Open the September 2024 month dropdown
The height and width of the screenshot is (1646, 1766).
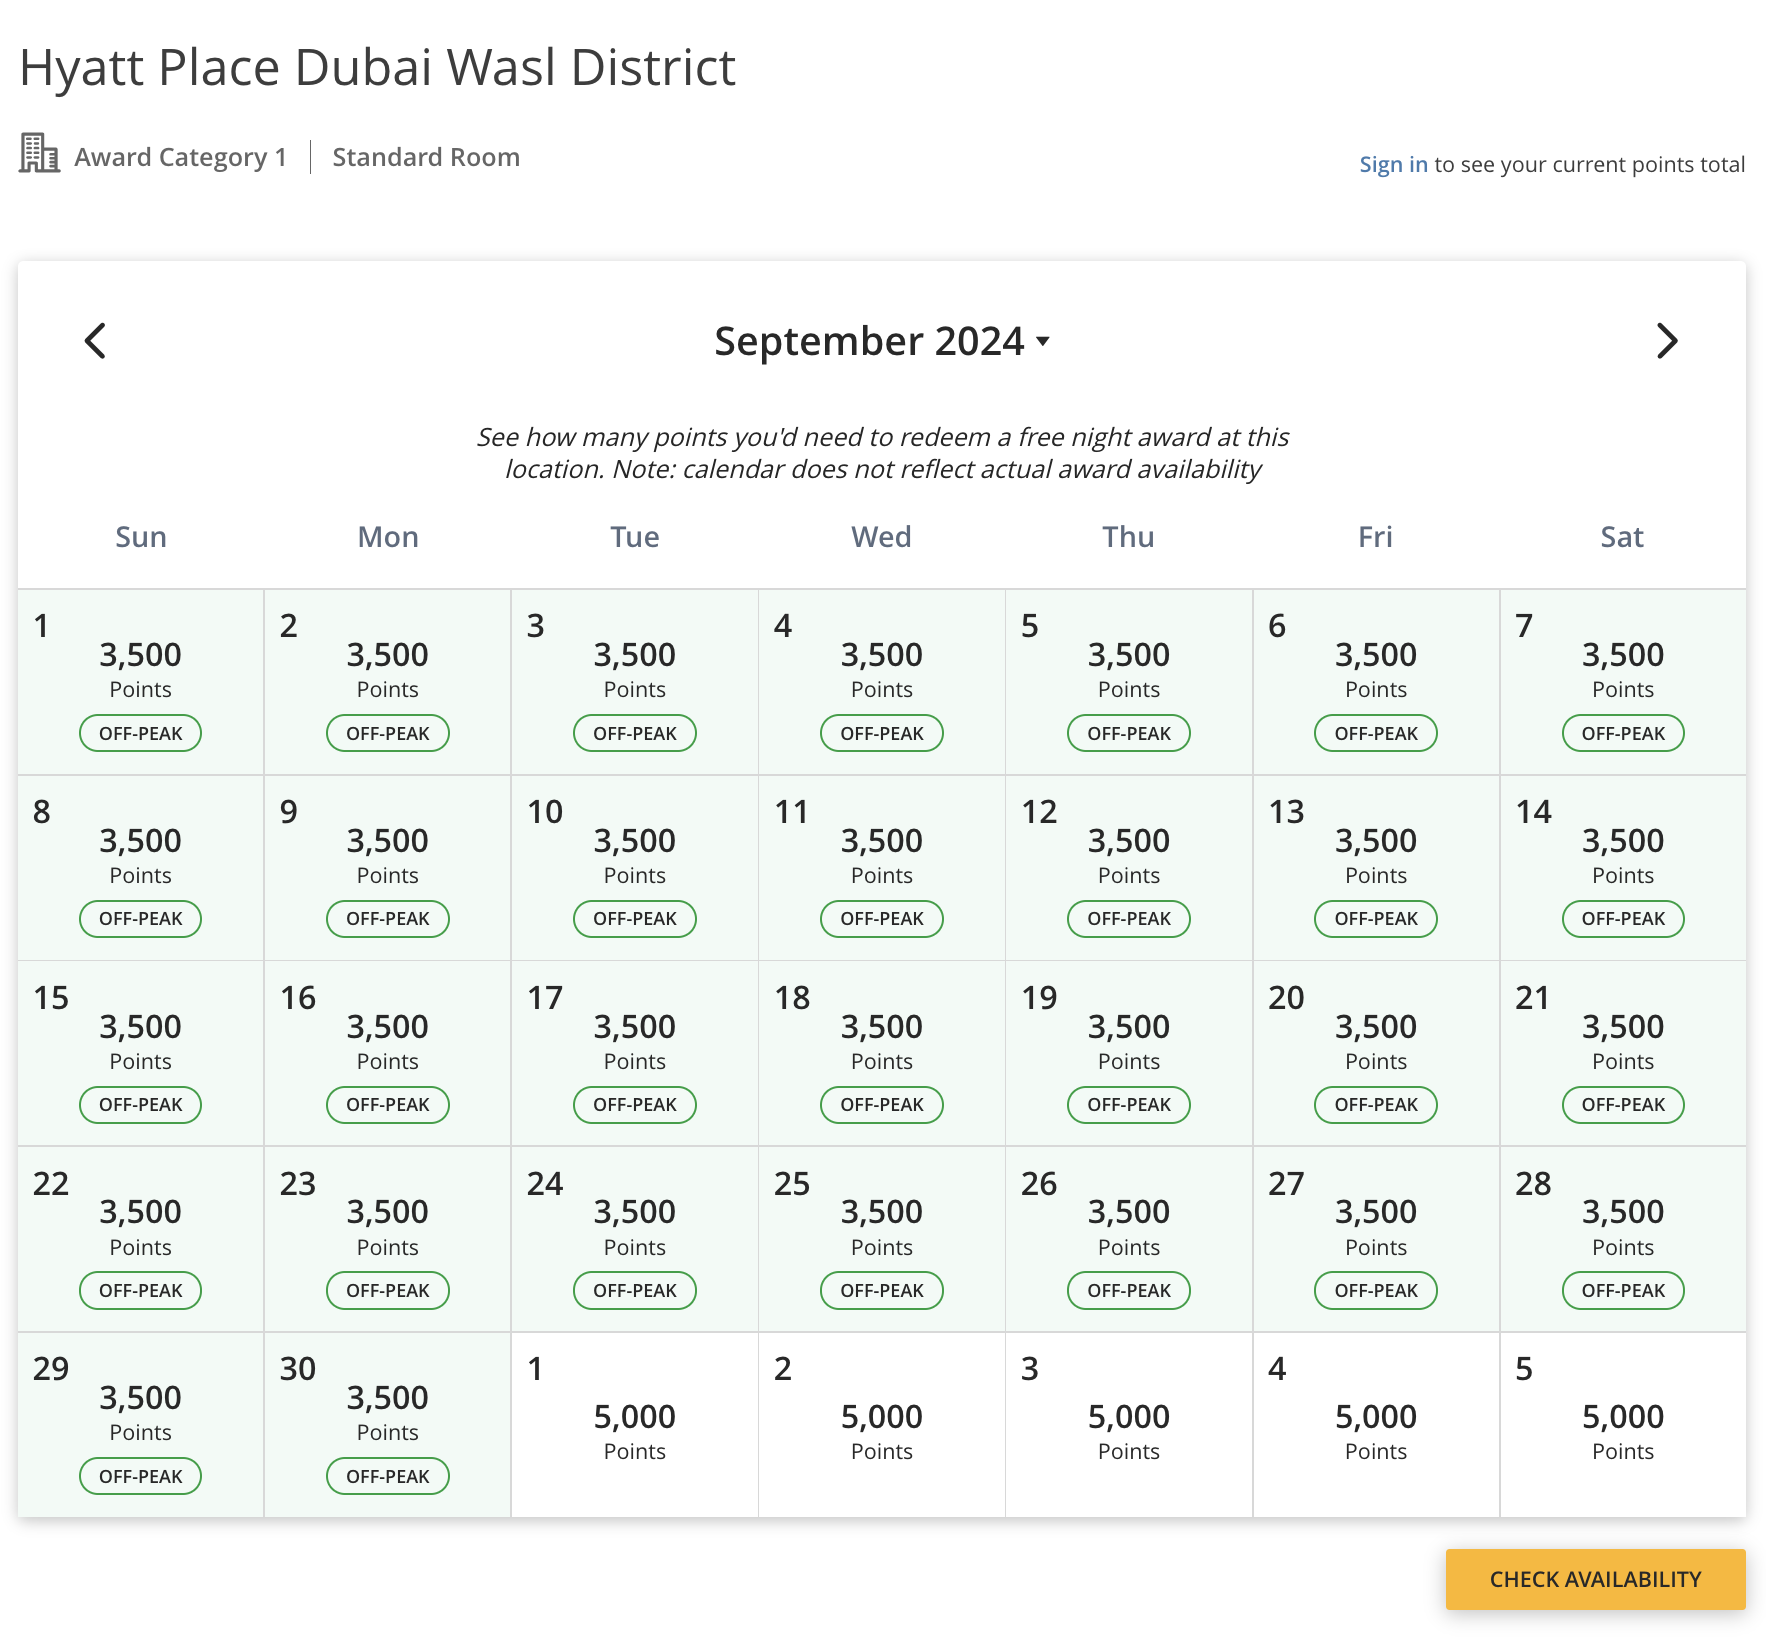point(881,341)
